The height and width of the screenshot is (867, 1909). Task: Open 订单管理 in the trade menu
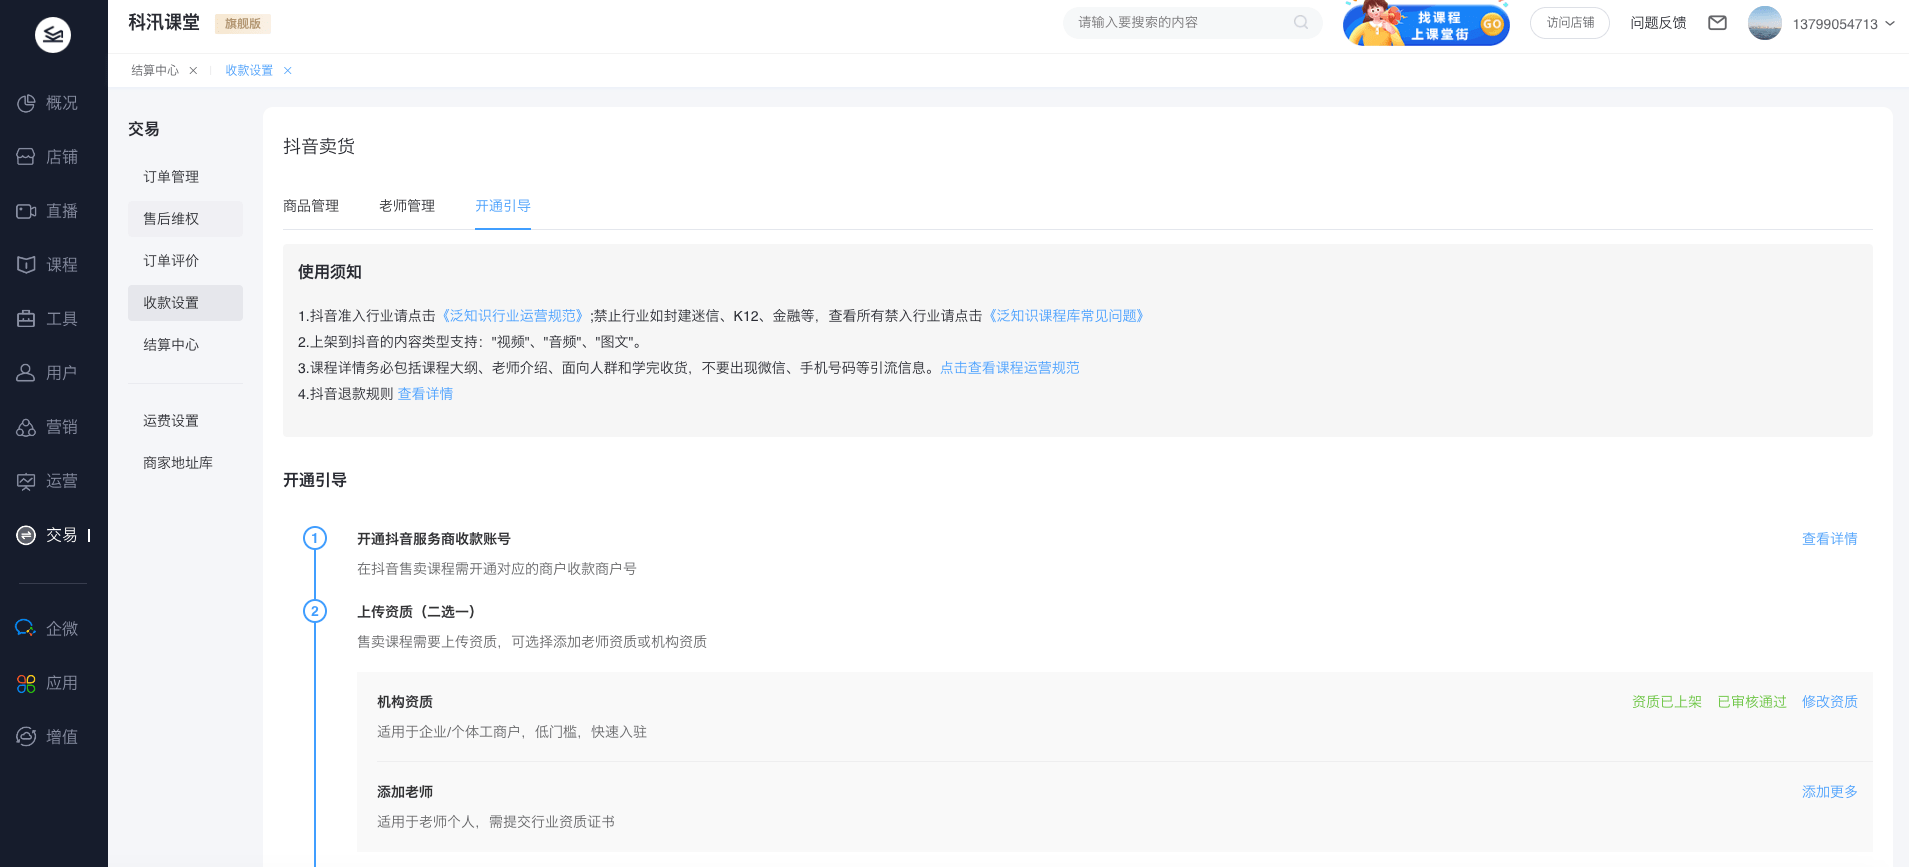tap(185, 177)
